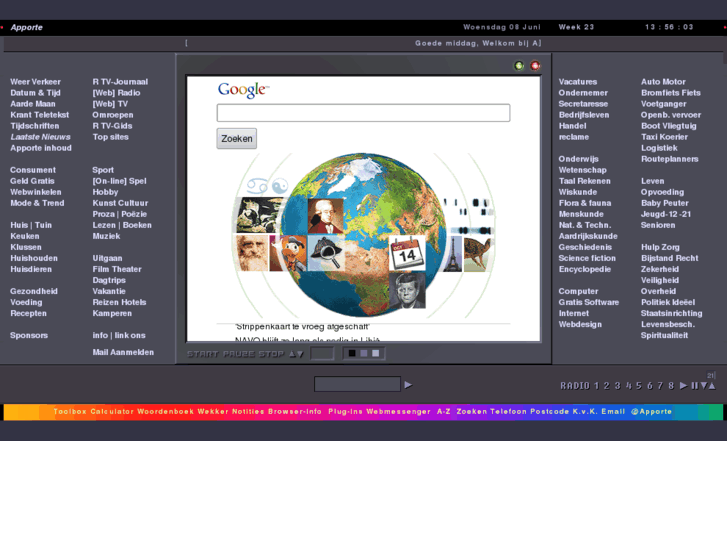Image resolution: width=727 pixels, height=545 pixels.
Task: Select the Eiffel Tower thumbnail icon
Action: tap(452, 253)
